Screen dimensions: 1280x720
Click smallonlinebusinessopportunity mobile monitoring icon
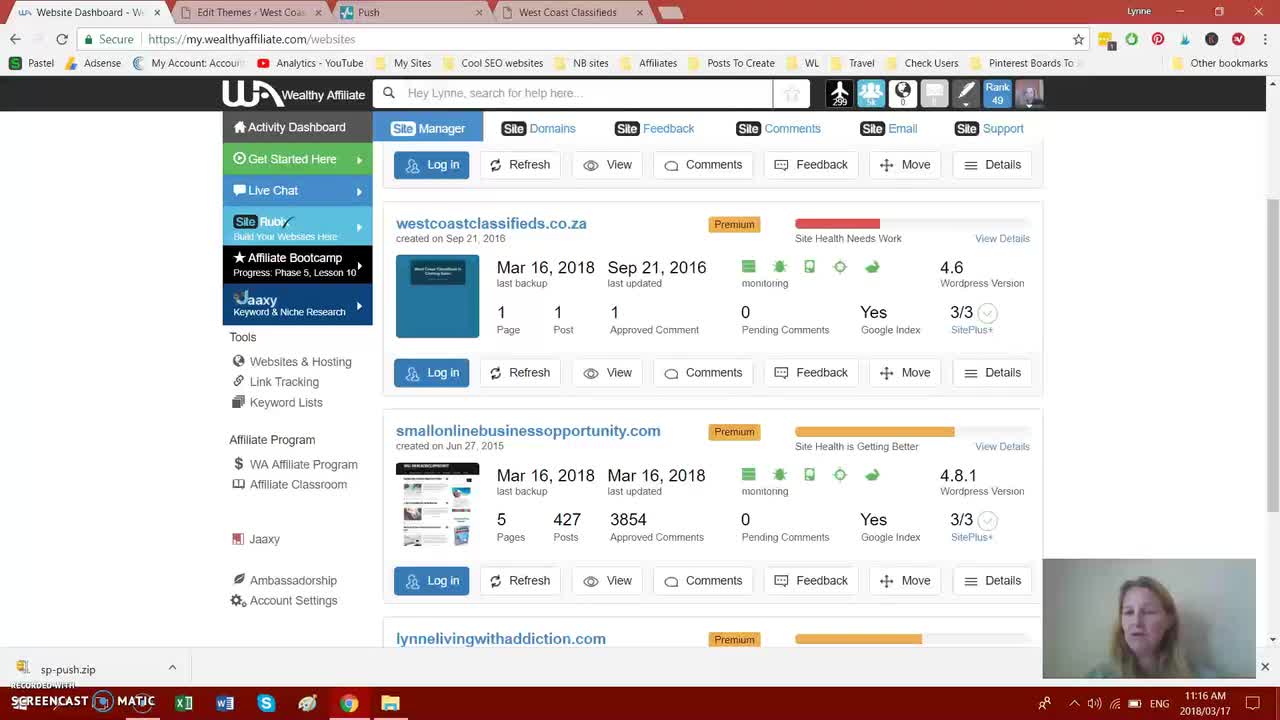click(810, 475)
